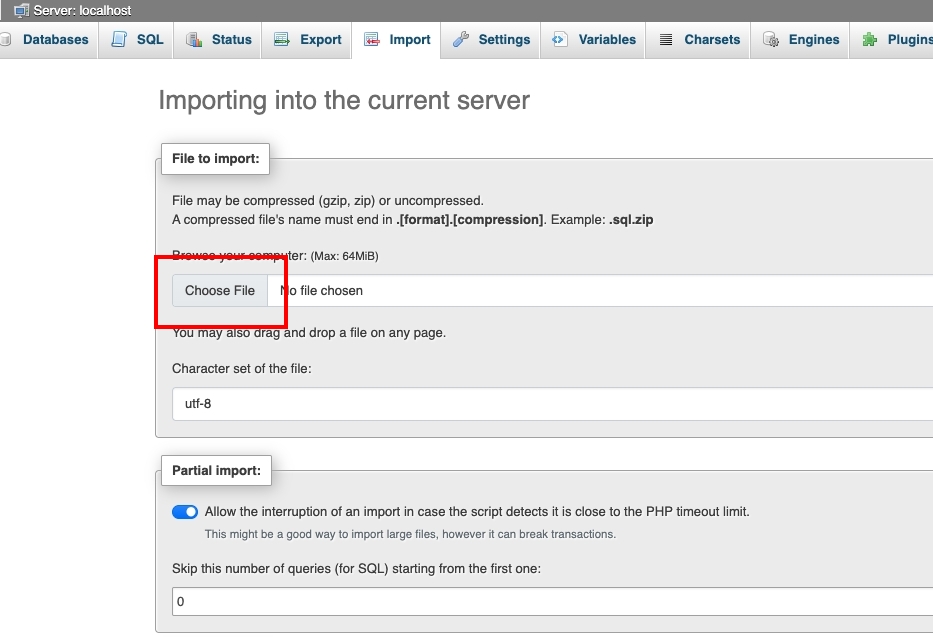
Task: Click the skip number of queries field
Action: (x=552, y=601)
